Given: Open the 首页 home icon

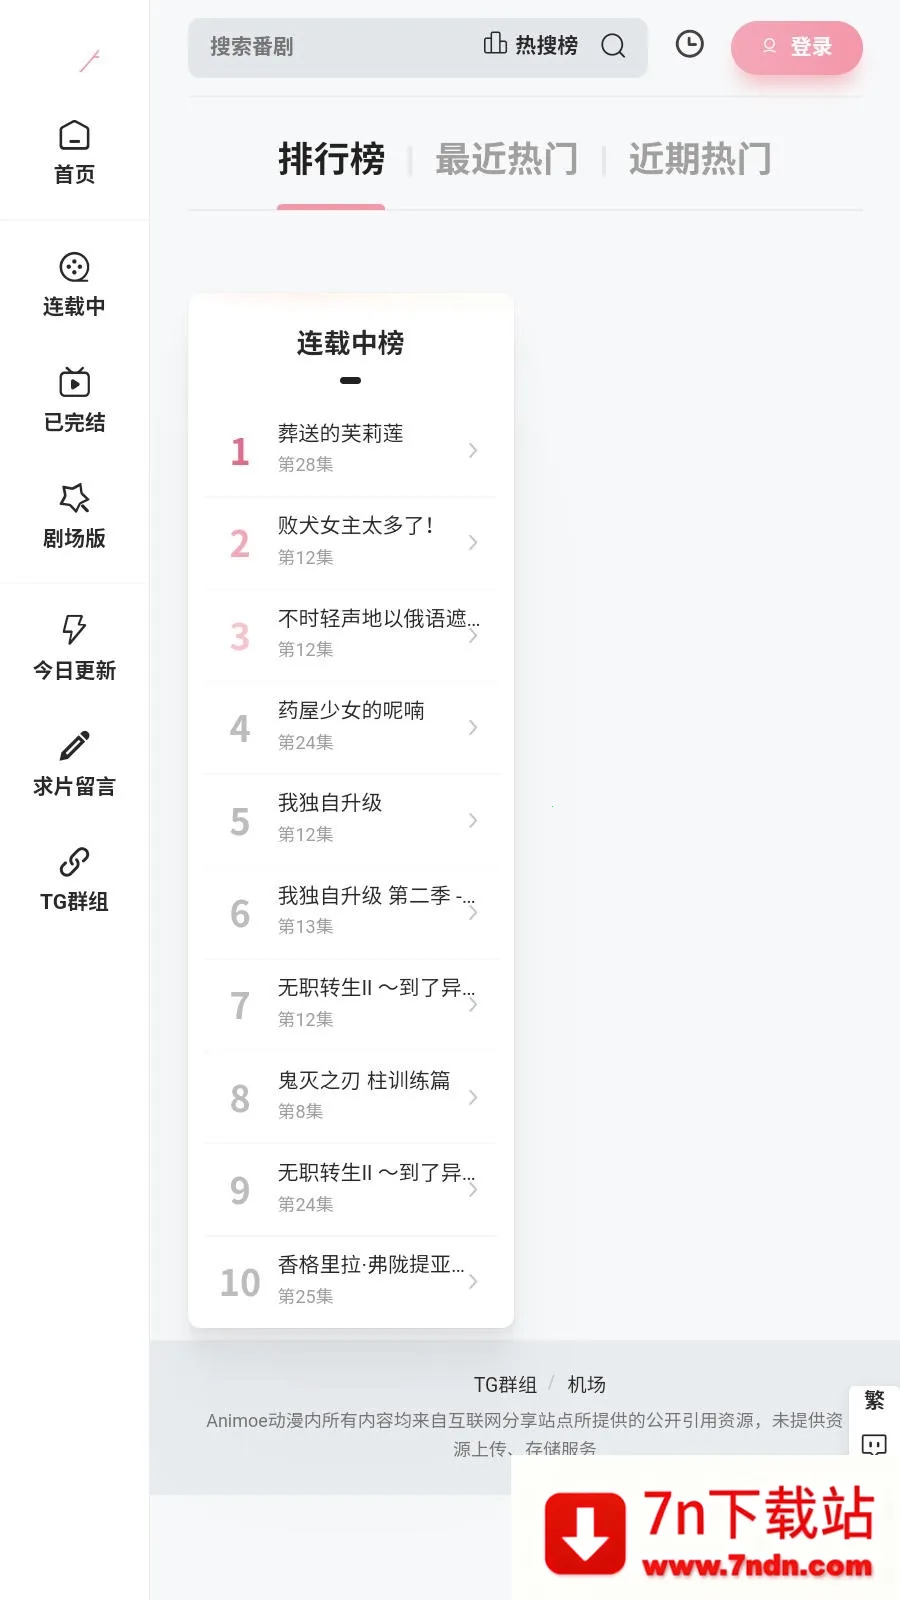Looking at the screenshot, I should tap(74, 135).
